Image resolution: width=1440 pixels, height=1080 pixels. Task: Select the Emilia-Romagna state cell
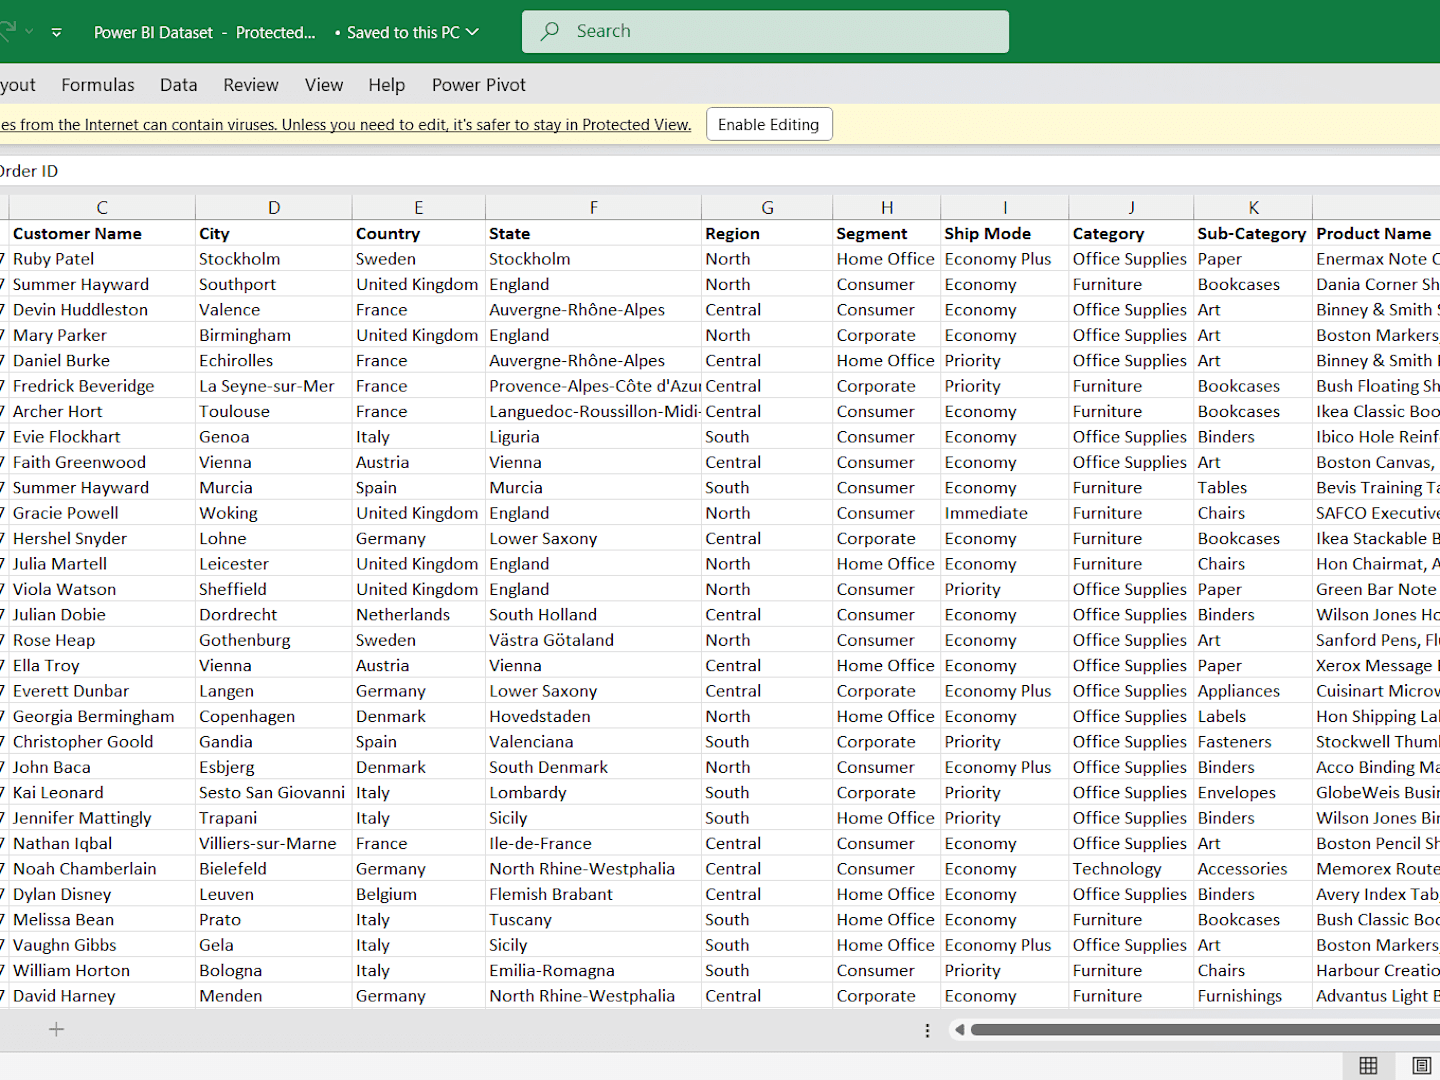tap(594, 970)
